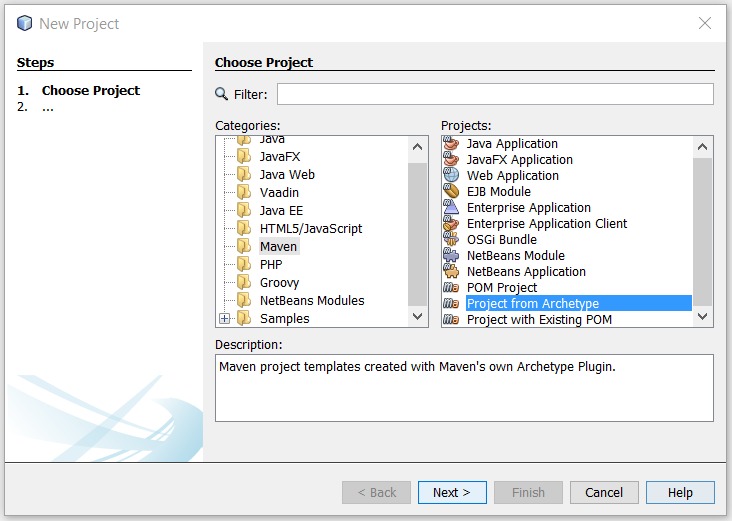732x521 pixels.
Task: Click the OSGi Bundle icon
Action: click(451, 239)
